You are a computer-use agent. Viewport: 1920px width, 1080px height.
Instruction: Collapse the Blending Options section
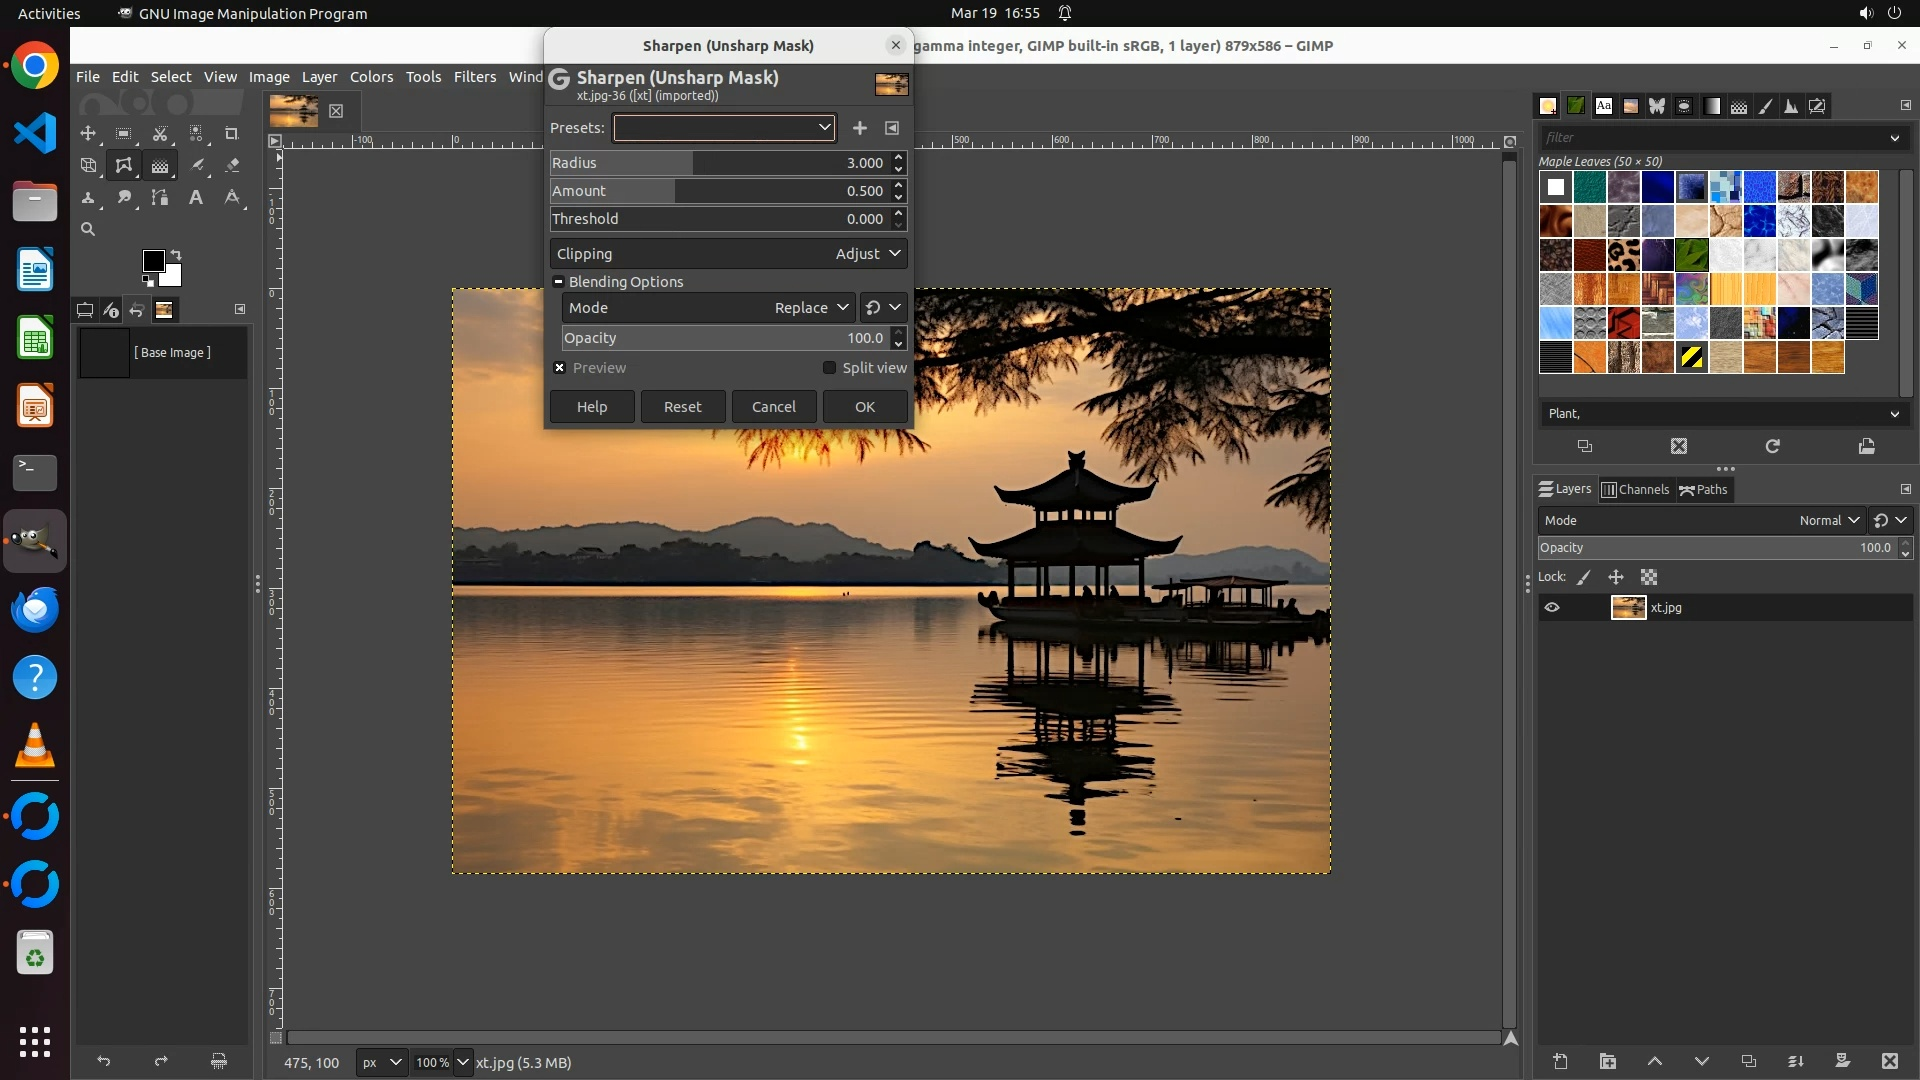[x=559, y=282]
